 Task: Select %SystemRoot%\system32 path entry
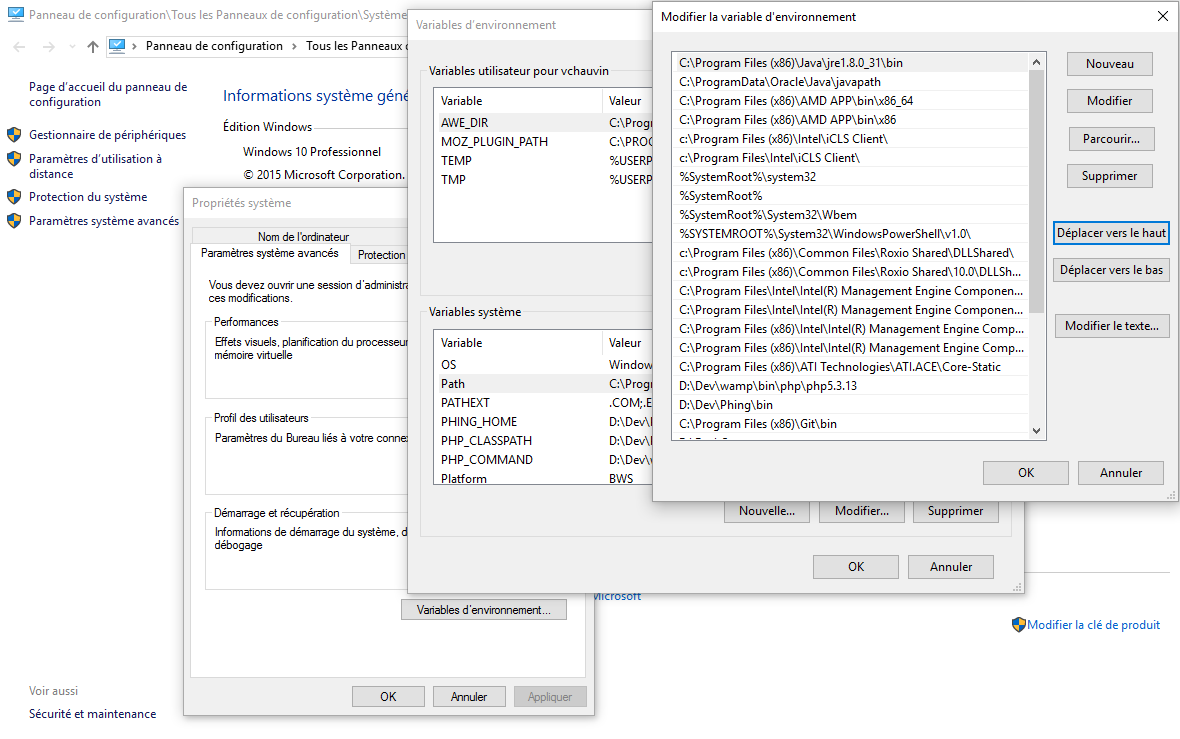tap(850, 177)
